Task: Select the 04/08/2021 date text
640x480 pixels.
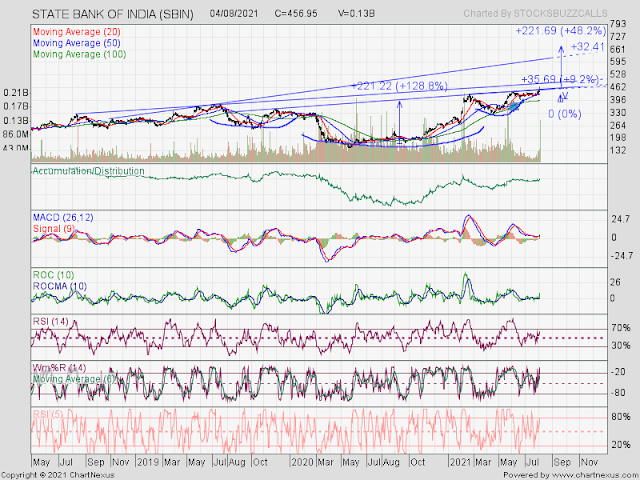Action: click(x=234, y=13)
